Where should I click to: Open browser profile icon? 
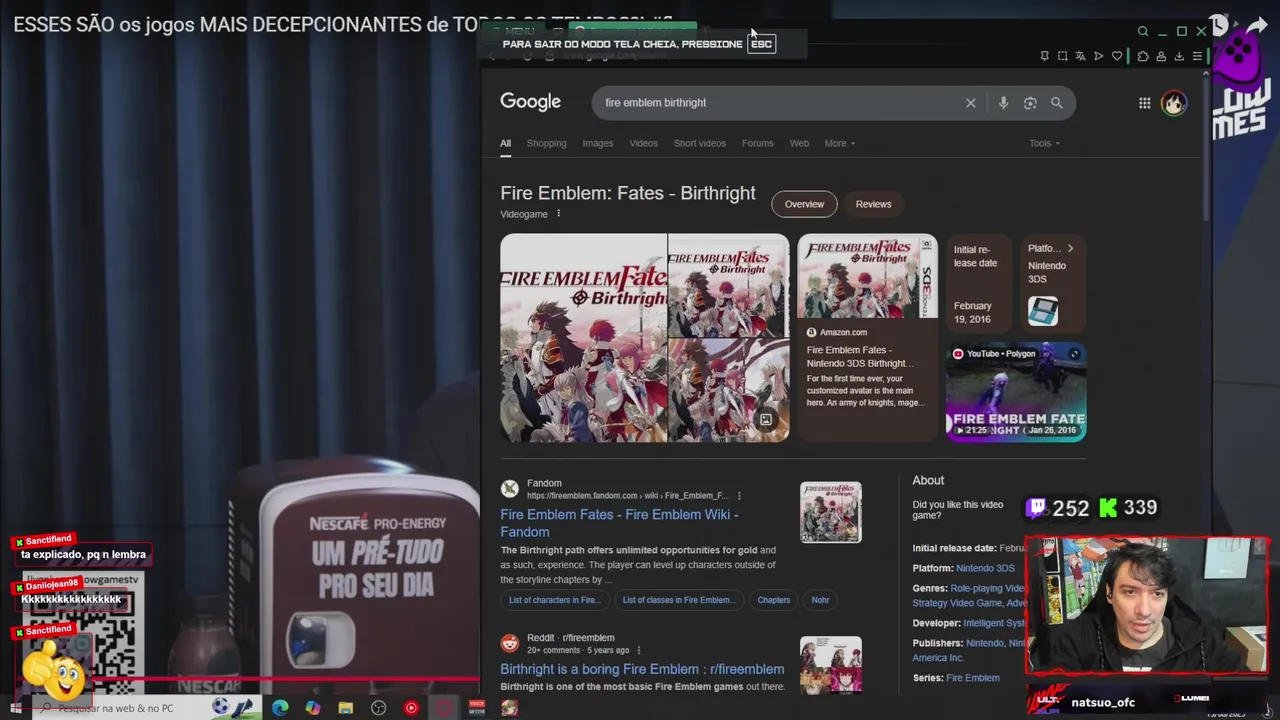[1161, 56]
